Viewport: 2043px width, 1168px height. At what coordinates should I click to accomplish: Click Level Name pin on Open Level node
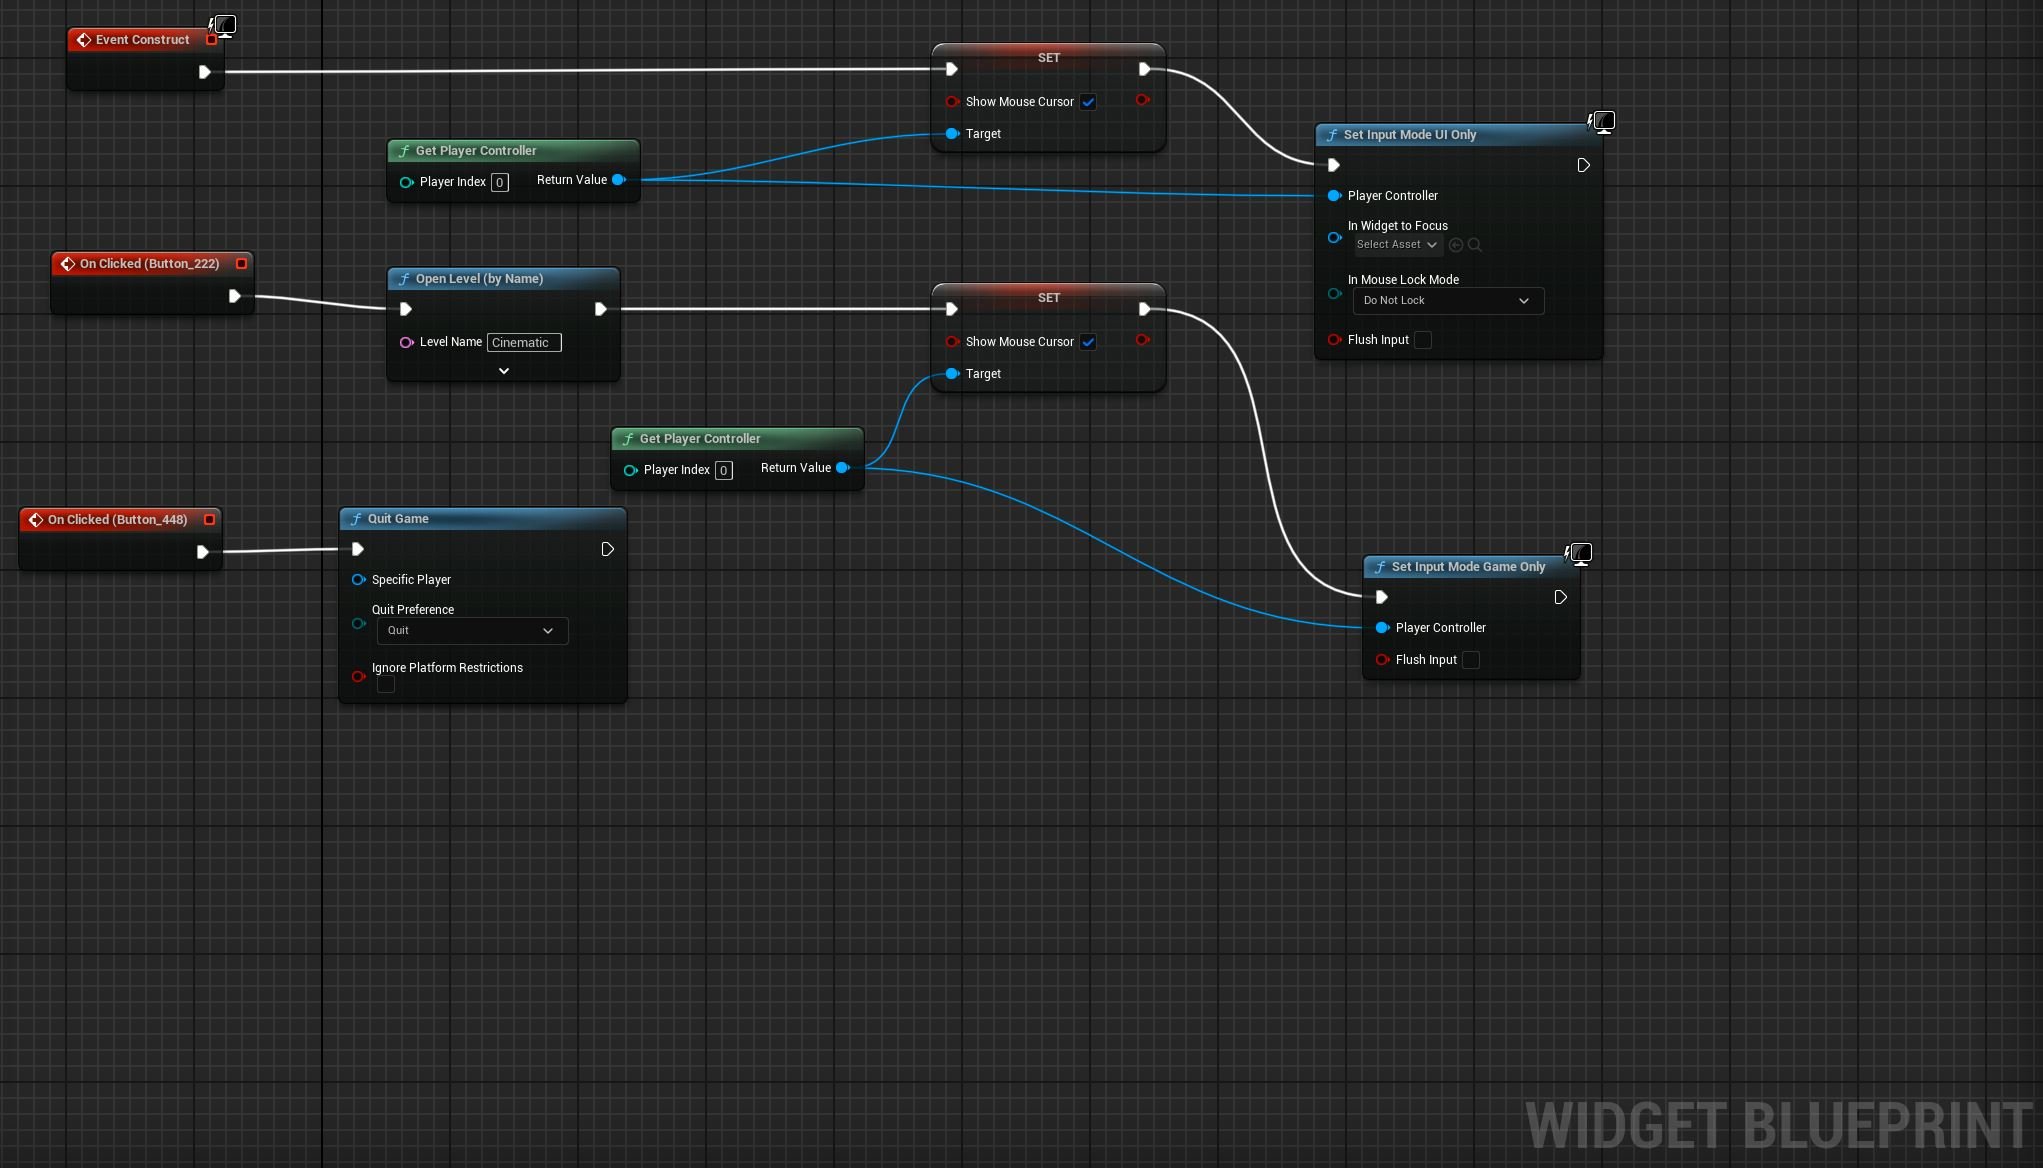pyautogui.click(x=406, y=342)
